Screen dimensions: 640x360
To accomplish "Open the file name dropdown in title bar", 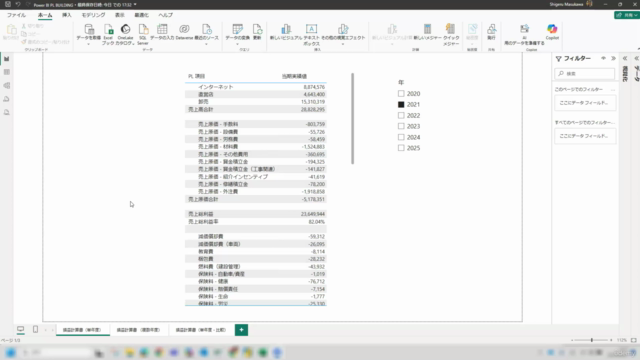I will tap(135, 4).
